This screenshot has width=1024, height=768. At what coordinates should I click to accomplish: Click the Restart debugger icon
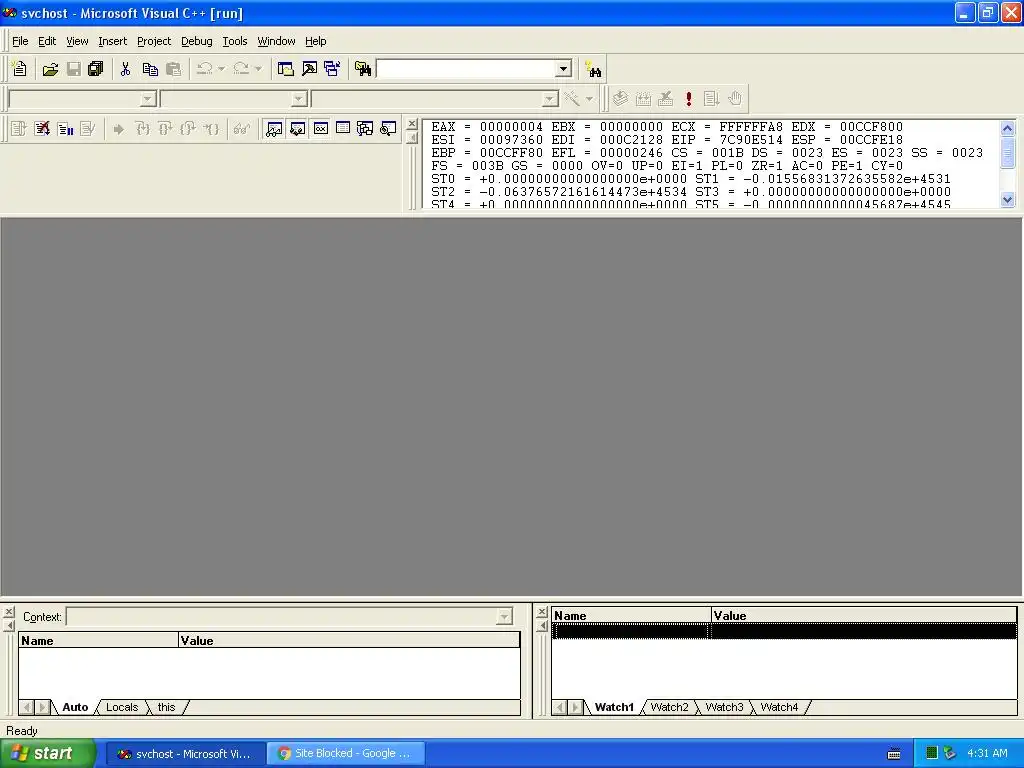[x=19, y=129]
